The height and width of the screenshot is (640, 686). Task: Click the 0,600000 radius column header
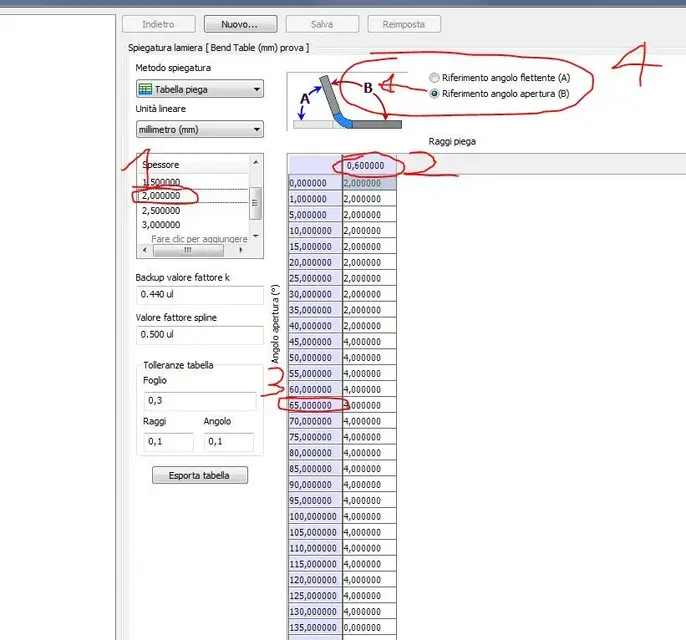pyautogui.click(x=369, y=165)
